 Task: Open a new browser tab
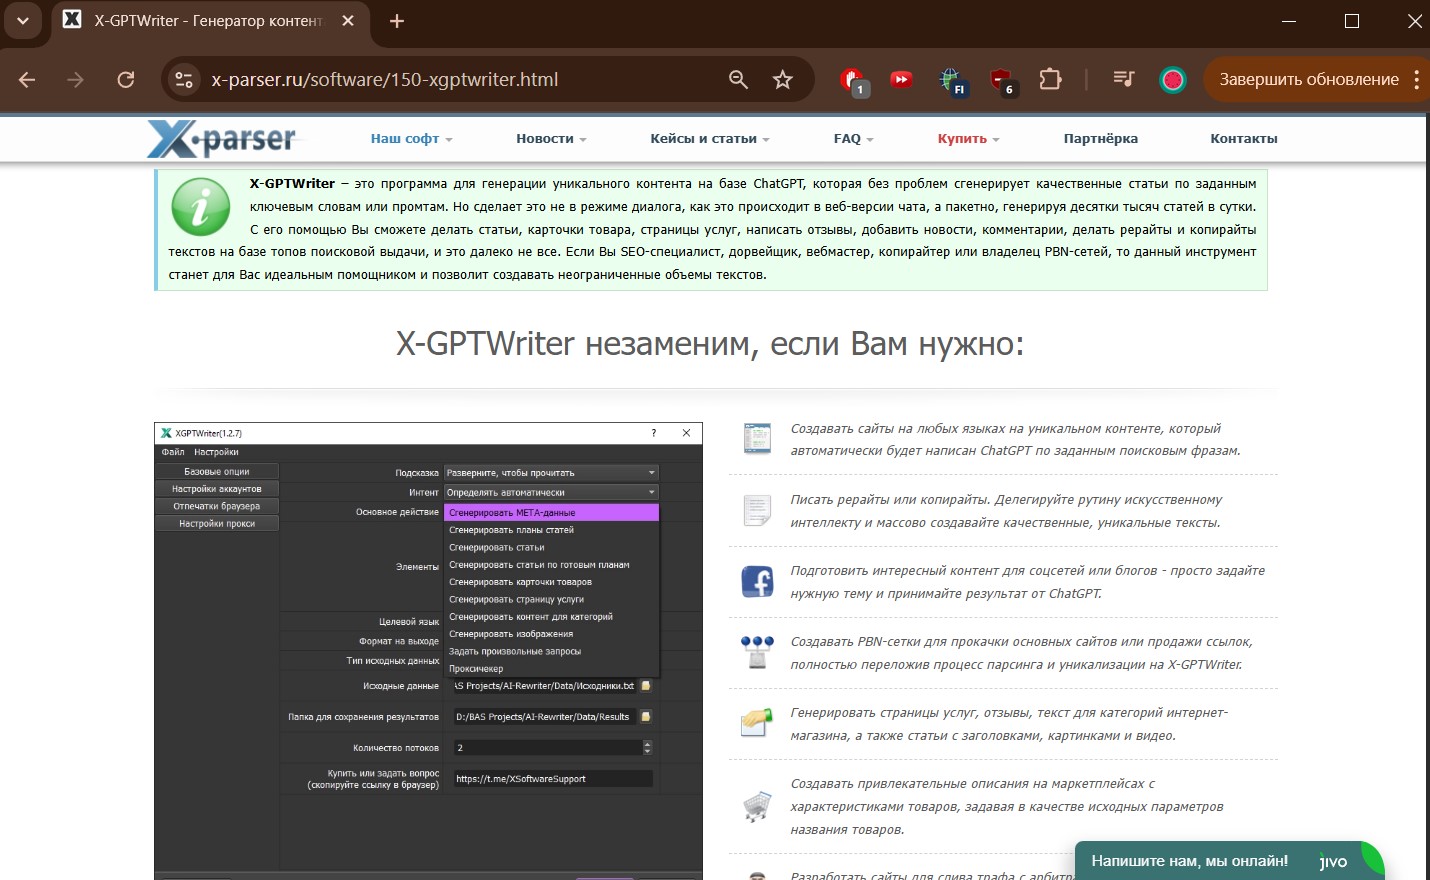pos(397,21)
